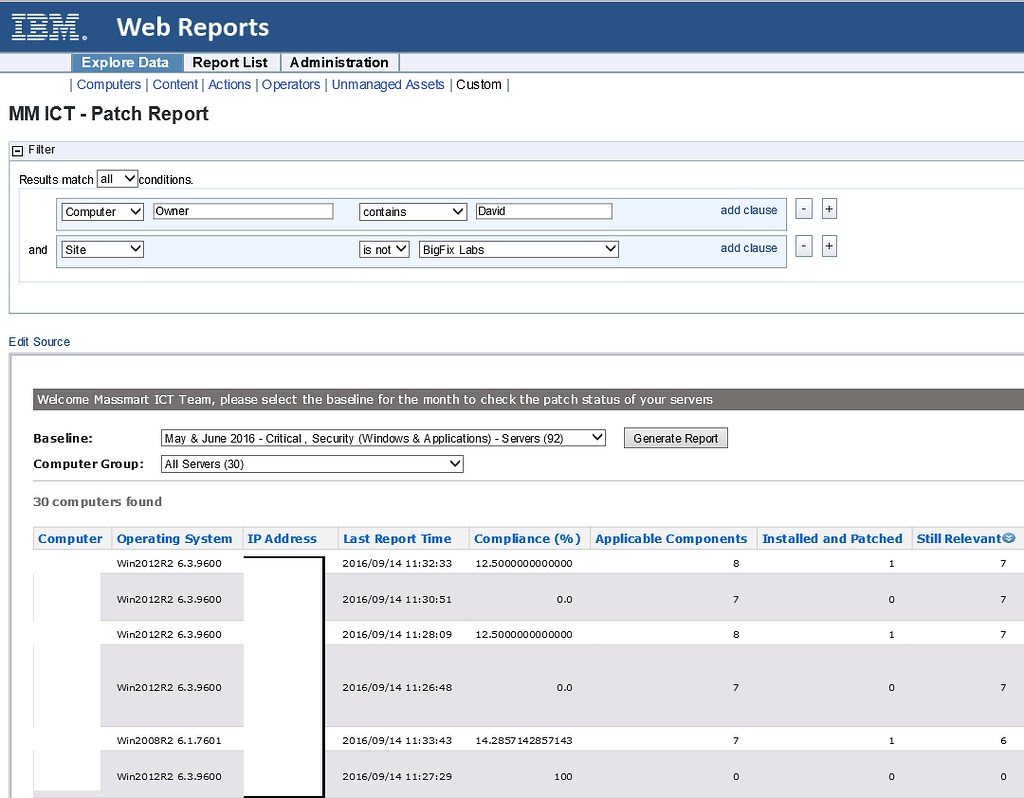This screenshot has width=1024, height=798.
Task: Open the Baseline selection dropdown
Action: pos(383,437)
